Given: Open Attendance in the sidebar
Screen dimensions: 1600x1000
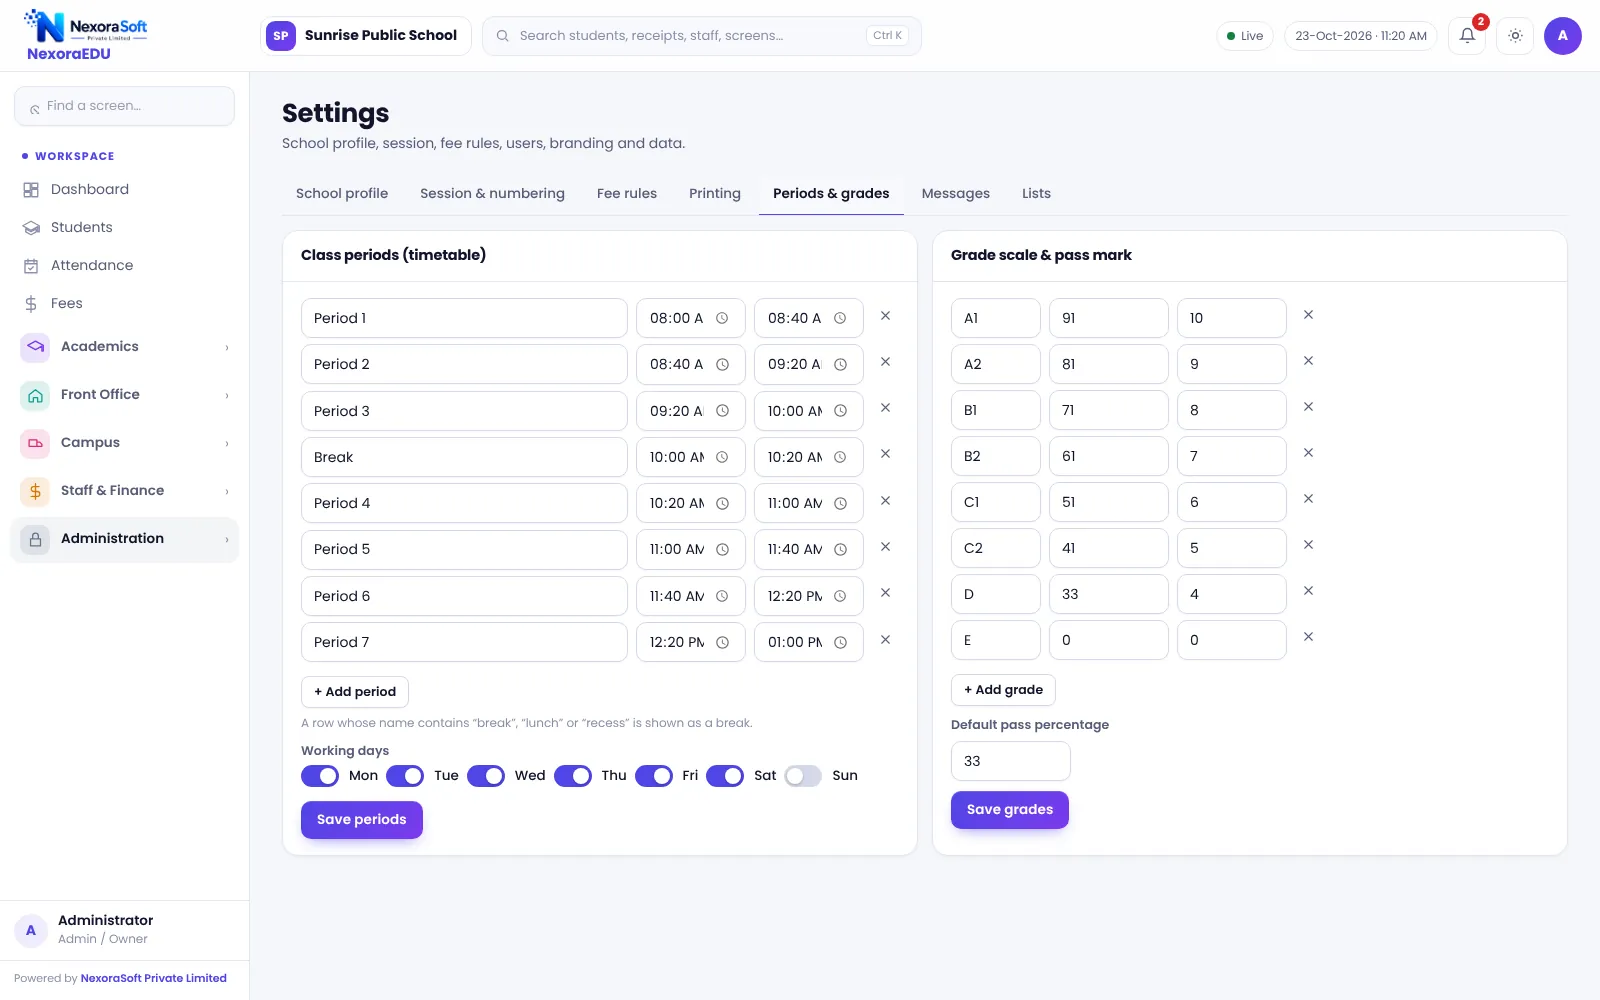Looking at the screenshot, I should 124,265.
